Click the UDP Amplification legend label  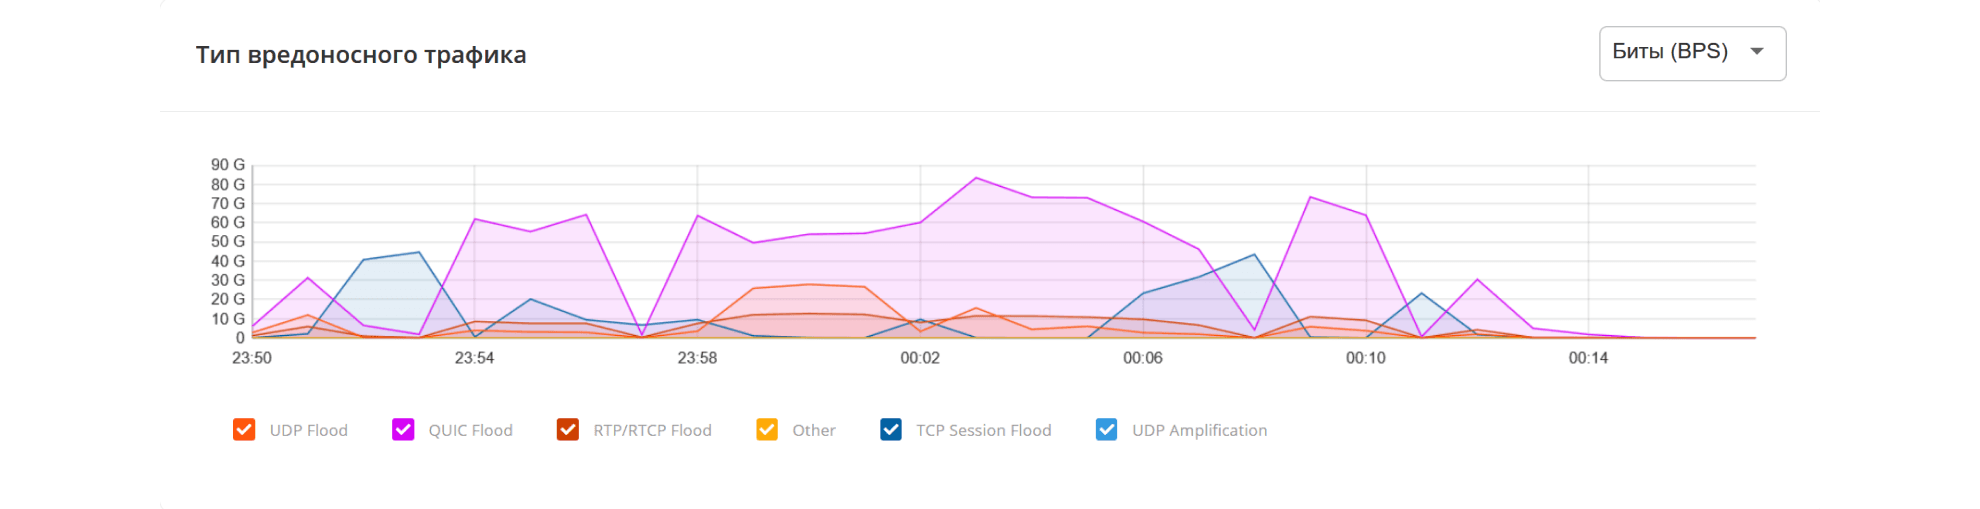(x=1199, y=431)
